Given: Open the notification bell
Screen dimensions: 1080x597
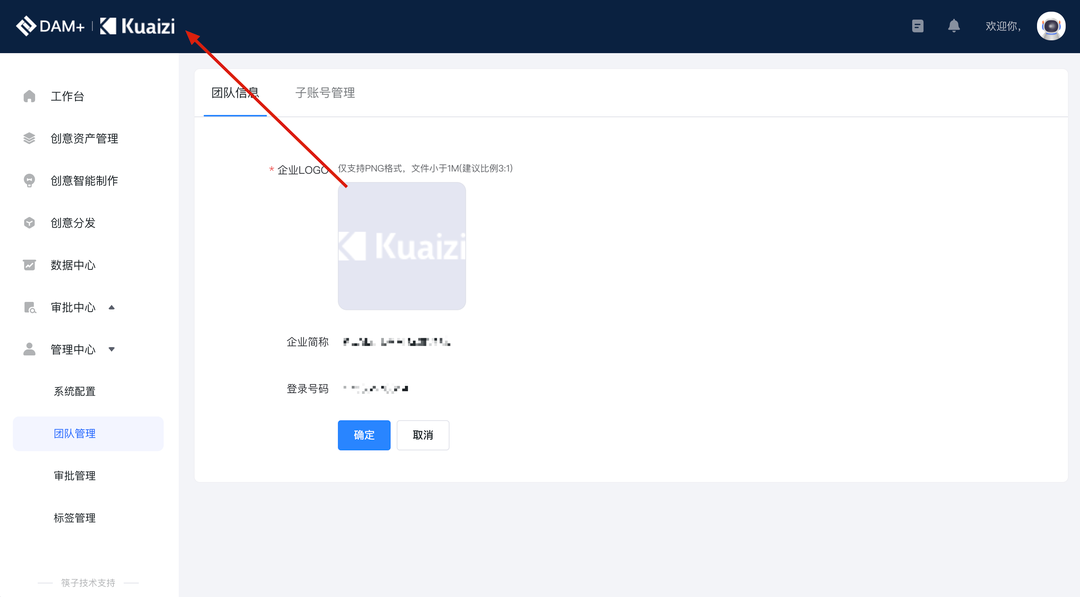Looking at the screenshot, I should pyautogui.click(x=953, y=26).
